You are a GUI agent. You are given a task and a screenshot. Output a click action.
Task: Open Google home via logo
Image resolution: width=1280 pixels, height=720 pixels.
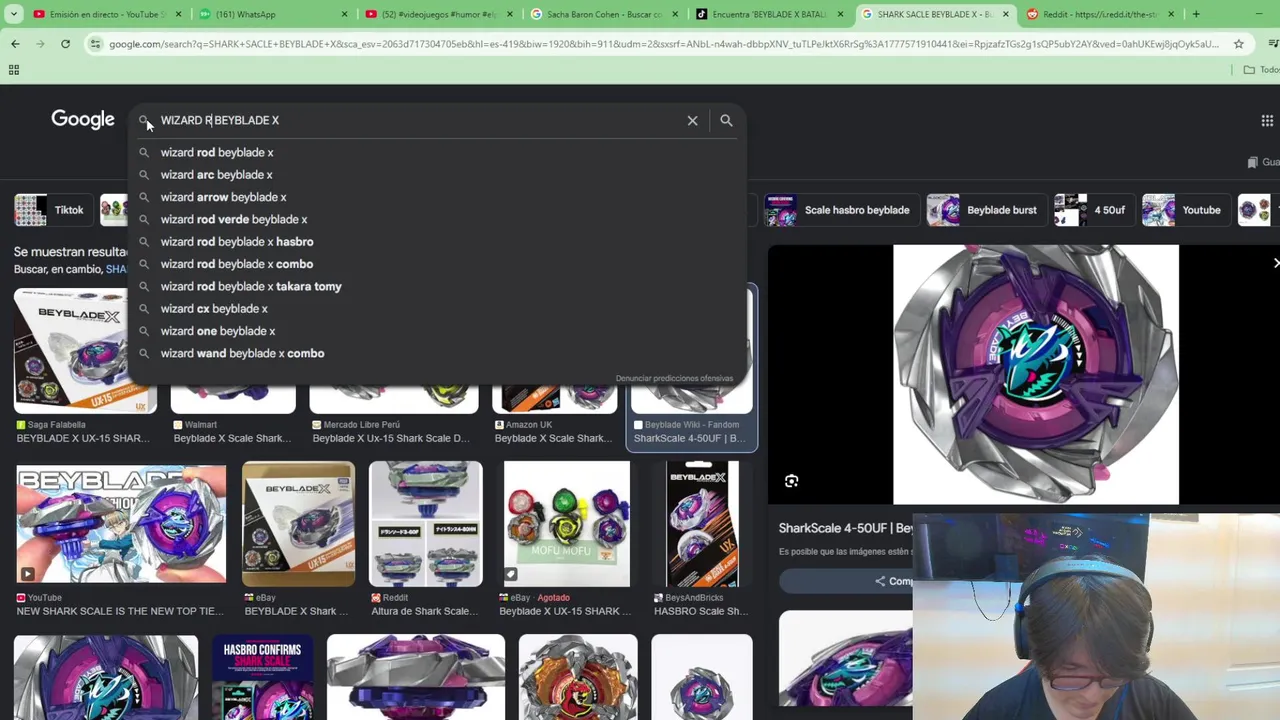(83, 120)
